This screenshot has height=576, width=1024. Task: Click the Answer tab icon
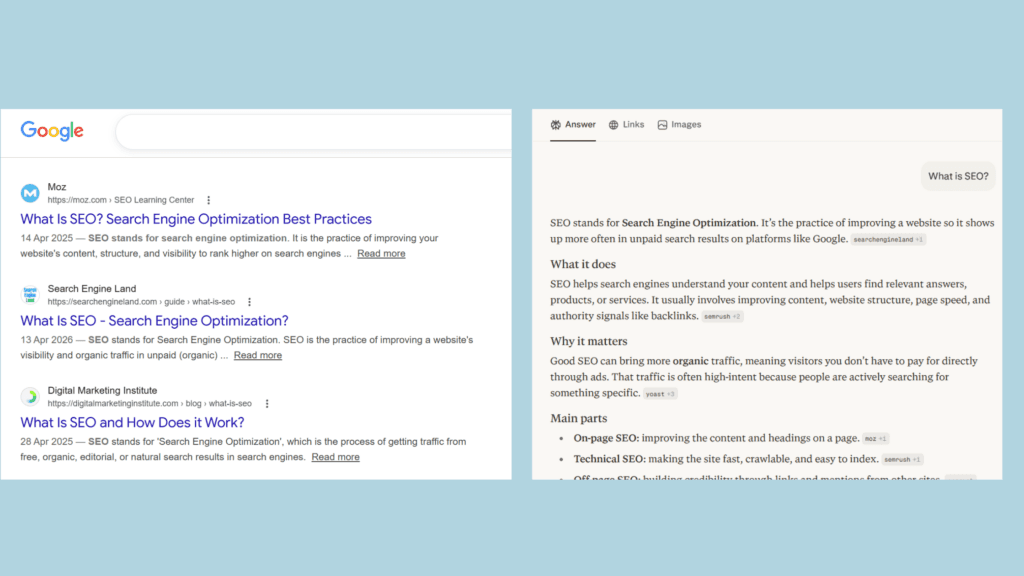coord(556,125)
